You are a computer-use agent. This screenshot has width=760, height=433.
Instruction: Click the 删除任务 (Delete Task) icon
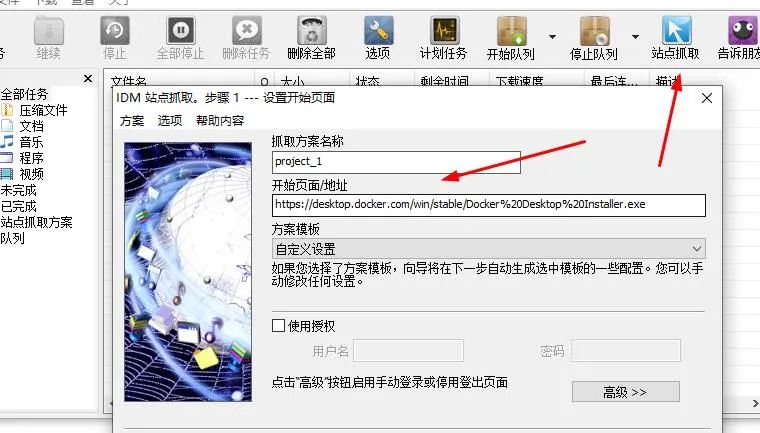[x=246, y=31]
